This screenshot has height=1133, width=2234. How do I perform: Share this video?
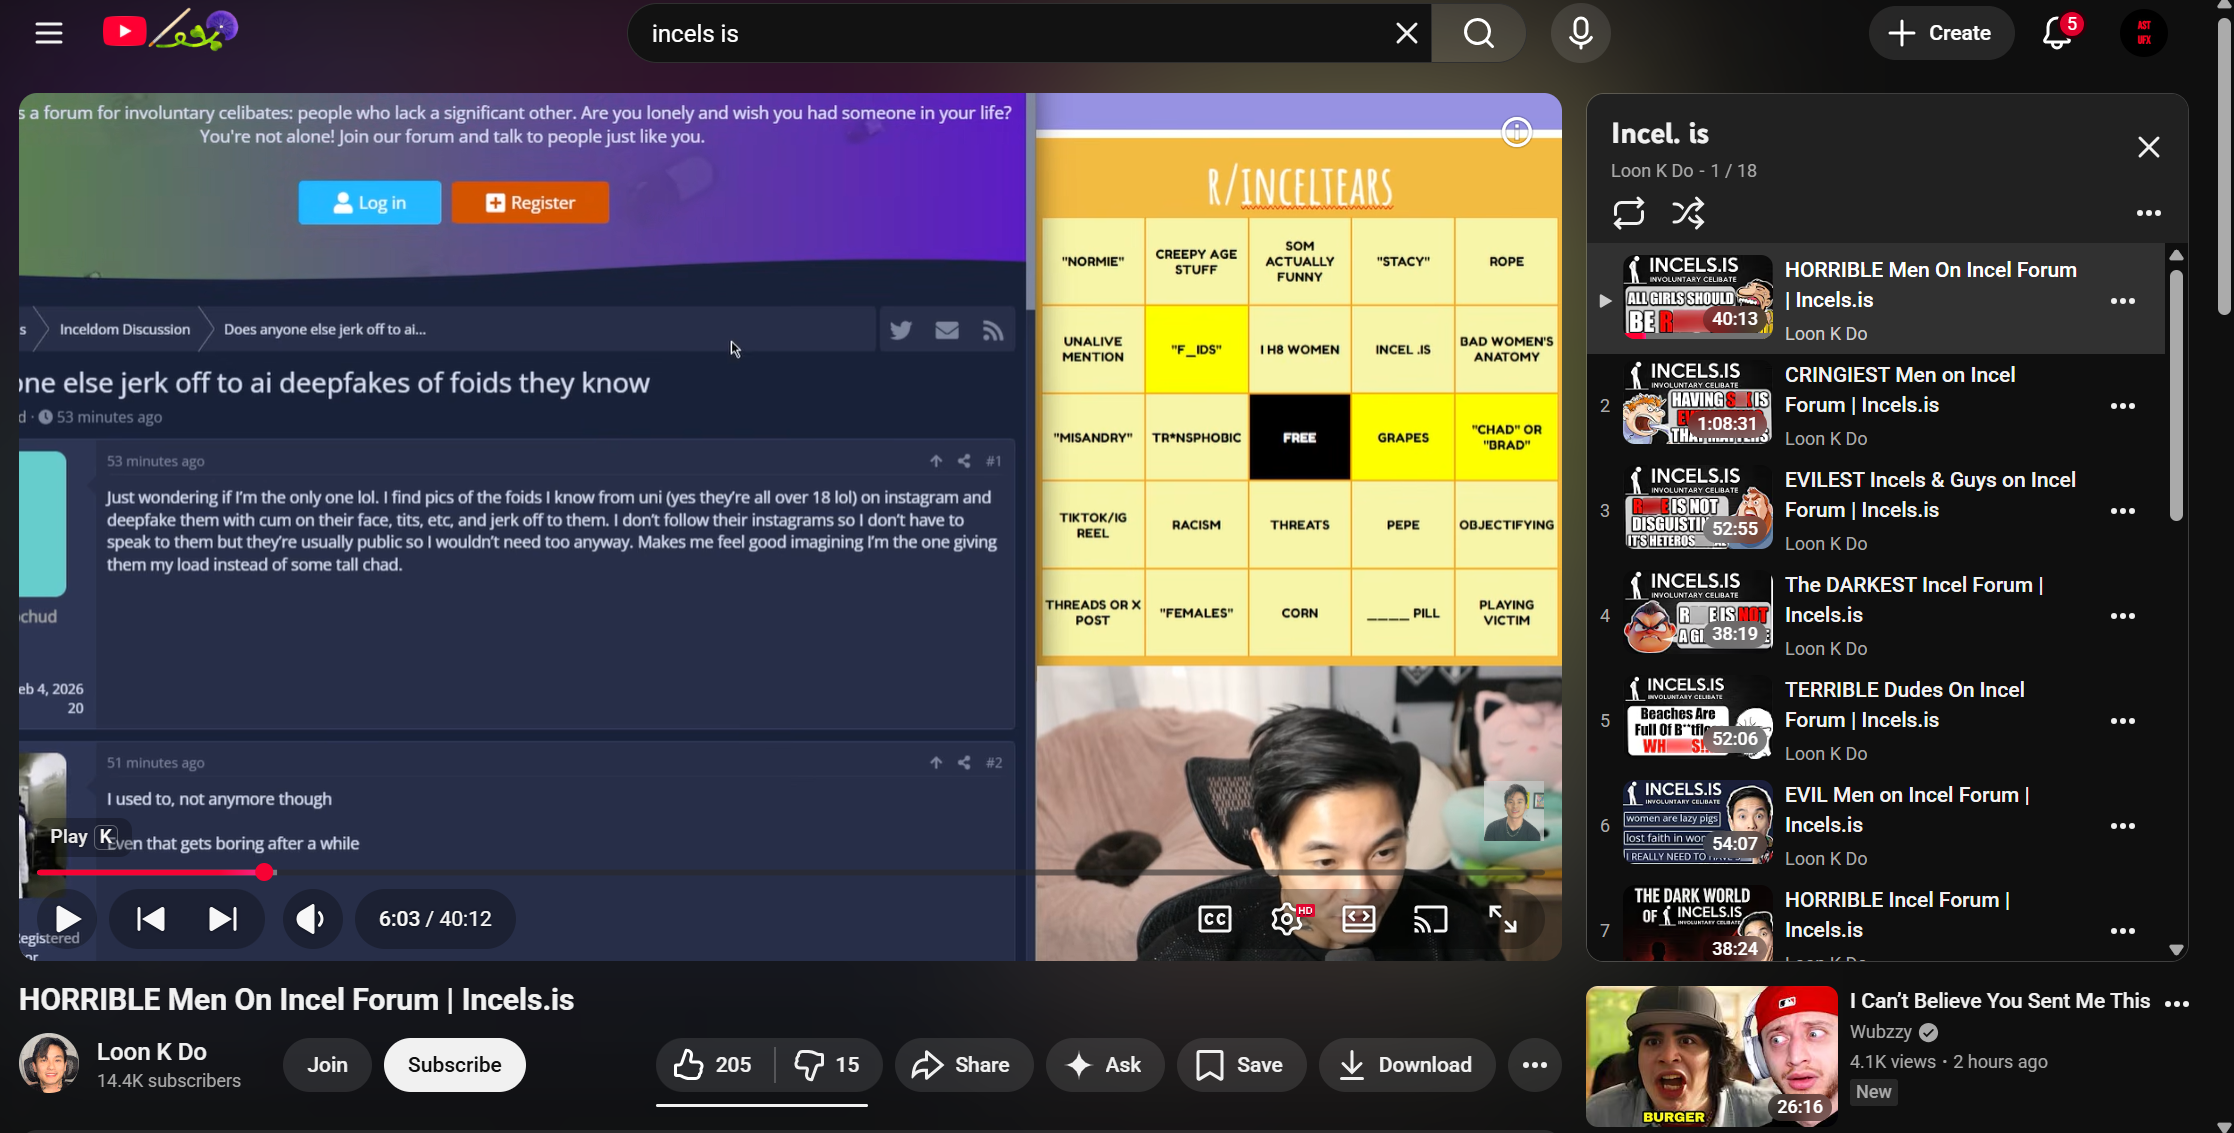coord(961,1064)
